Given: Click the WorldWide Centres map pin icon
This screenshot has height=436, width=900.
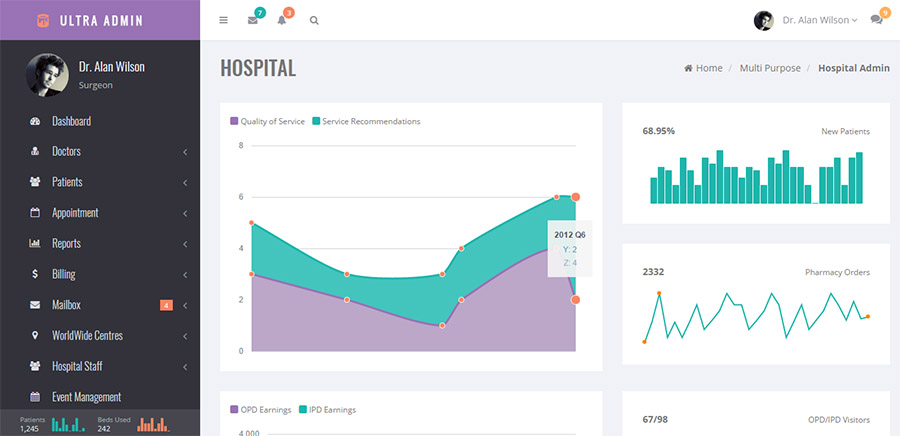Looking at the screenshot, I should (35, 335).
